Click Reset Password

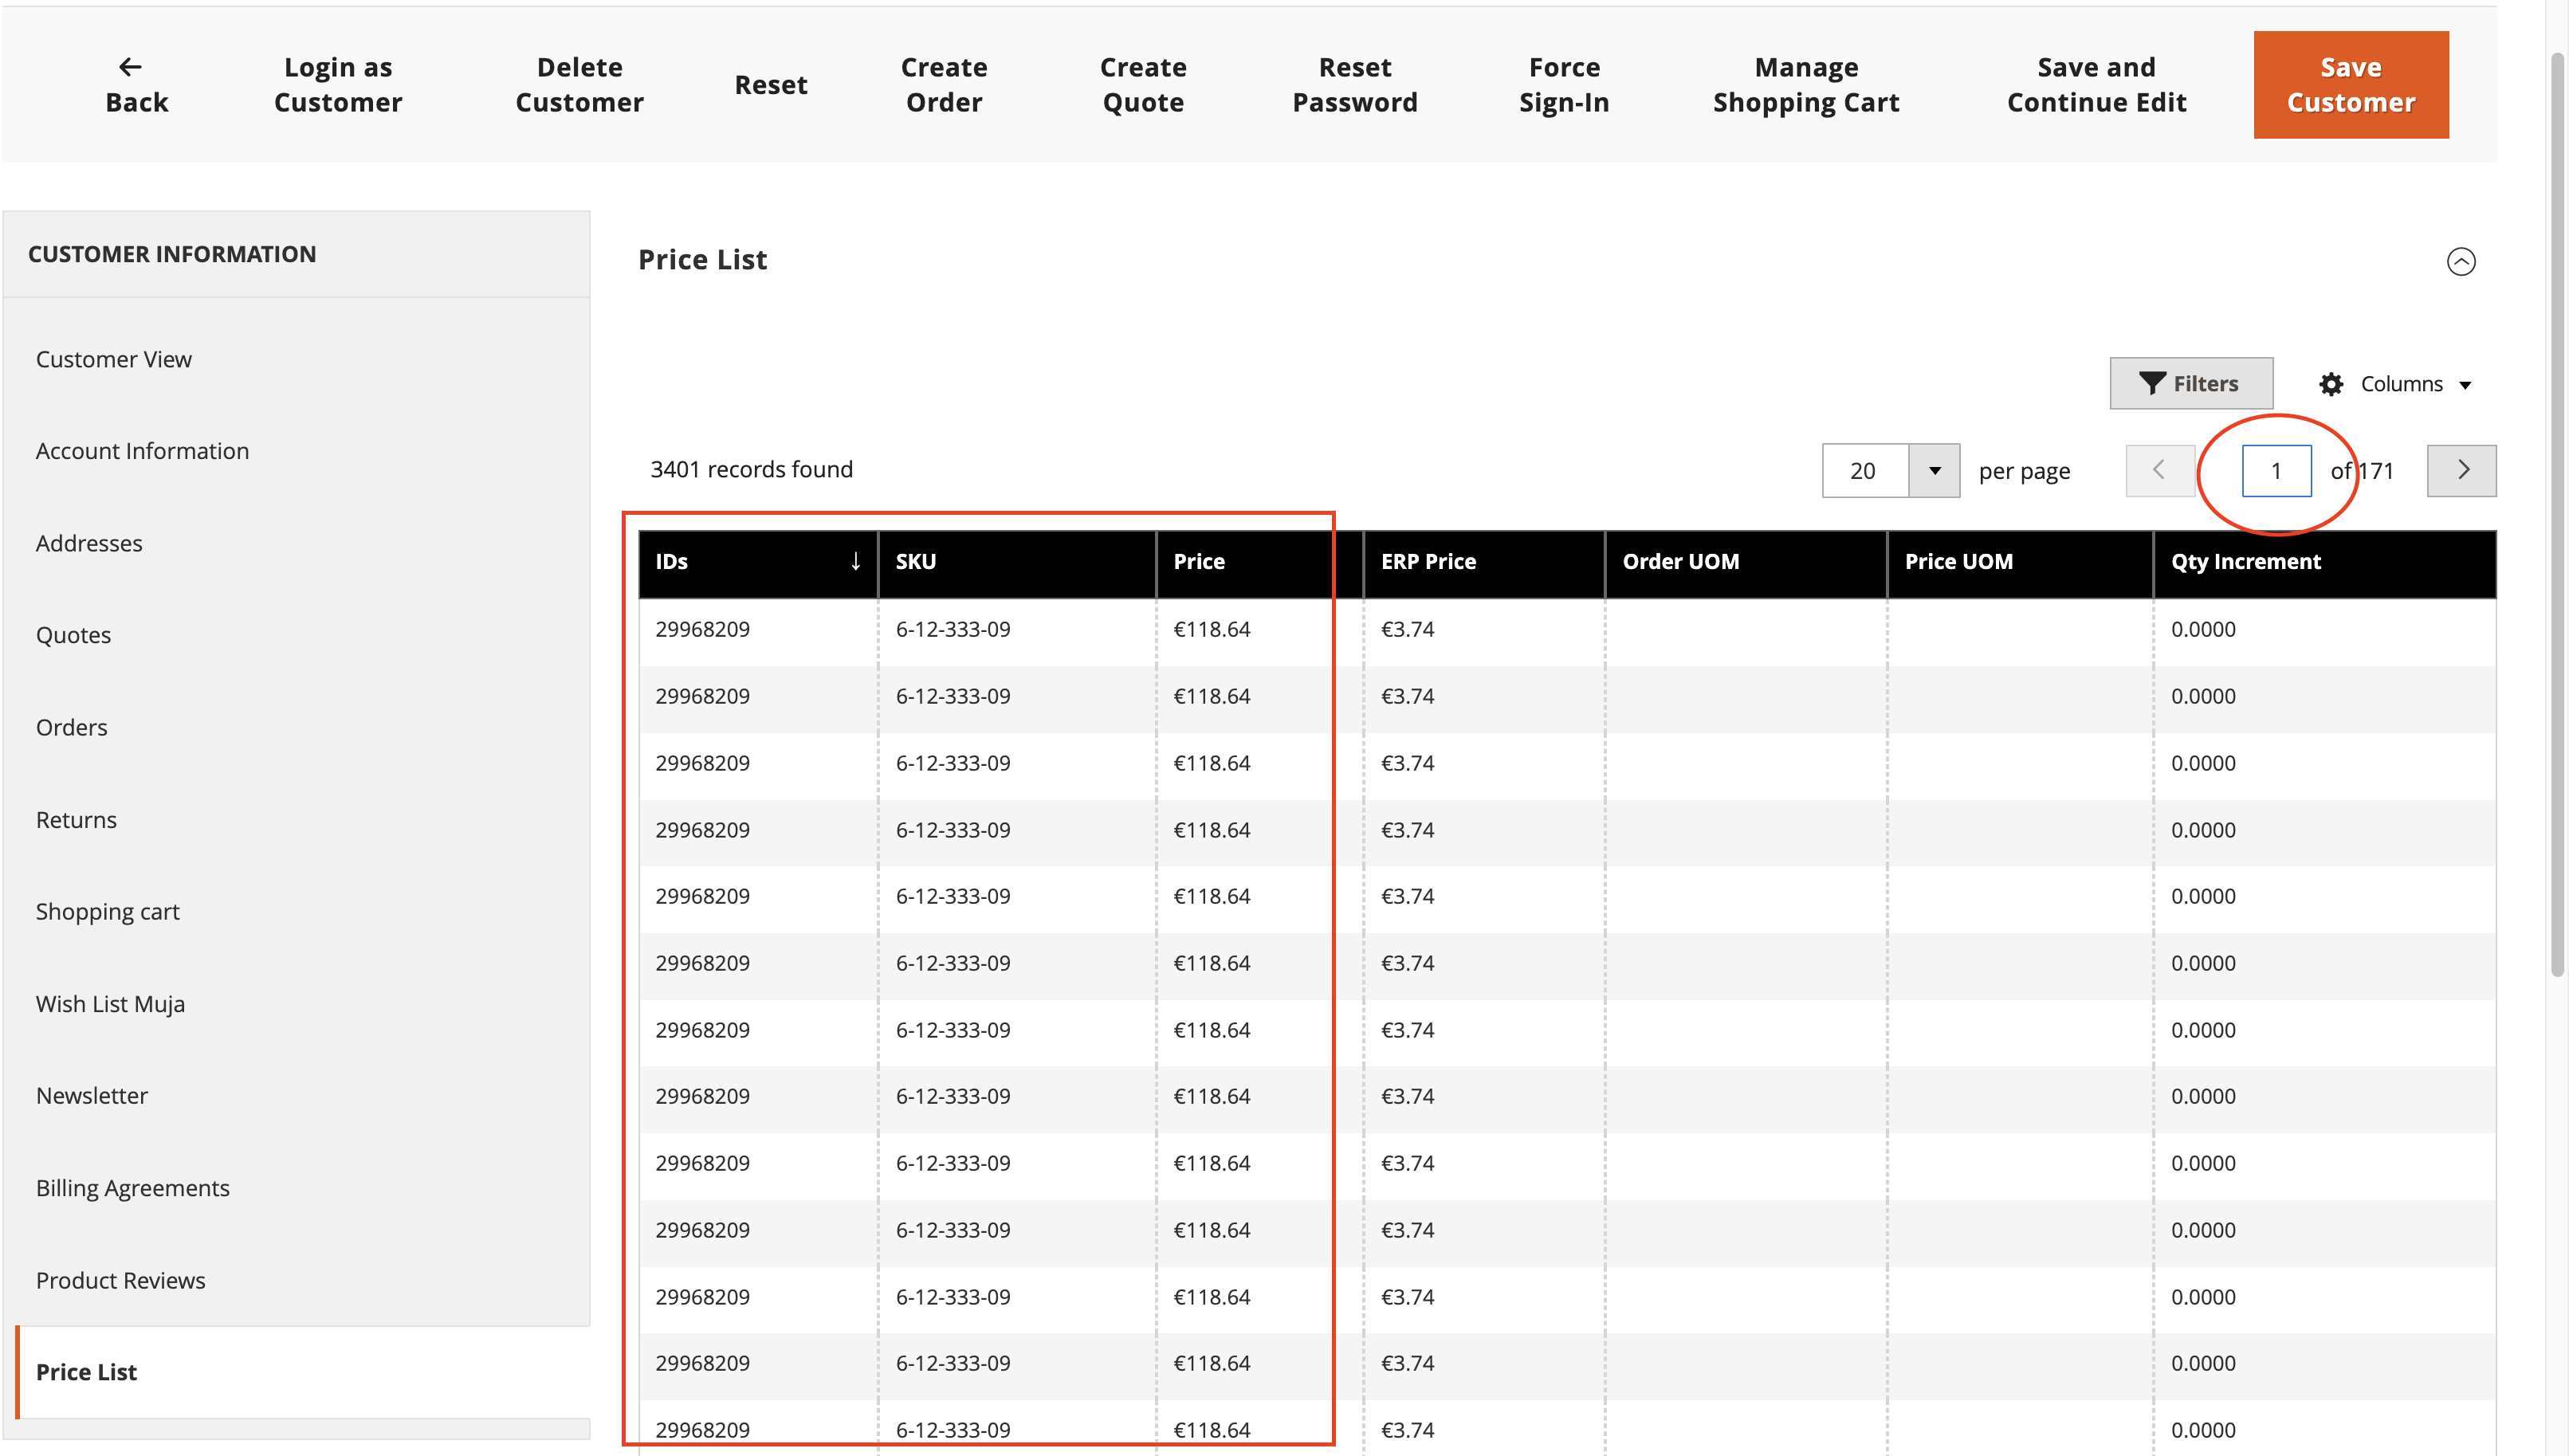click(1354, 85)
